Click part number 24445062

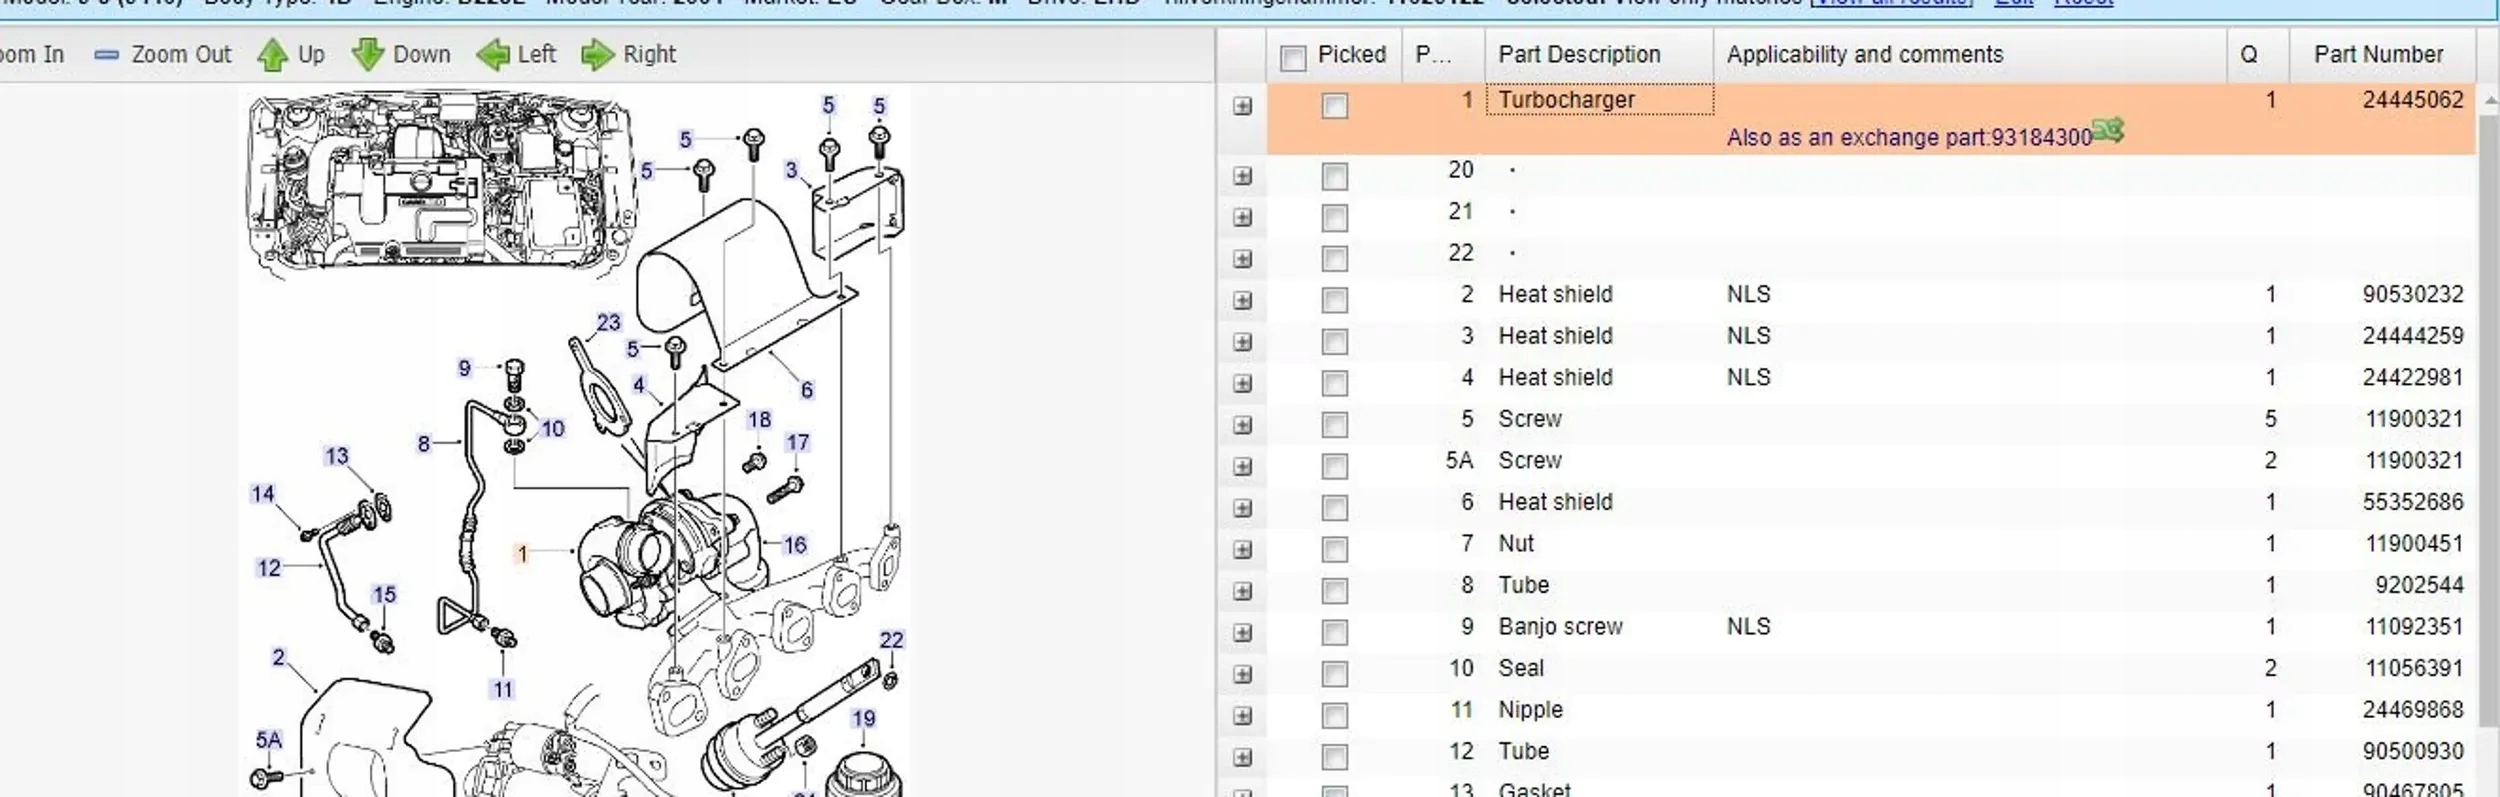[x=2413, y=100]
